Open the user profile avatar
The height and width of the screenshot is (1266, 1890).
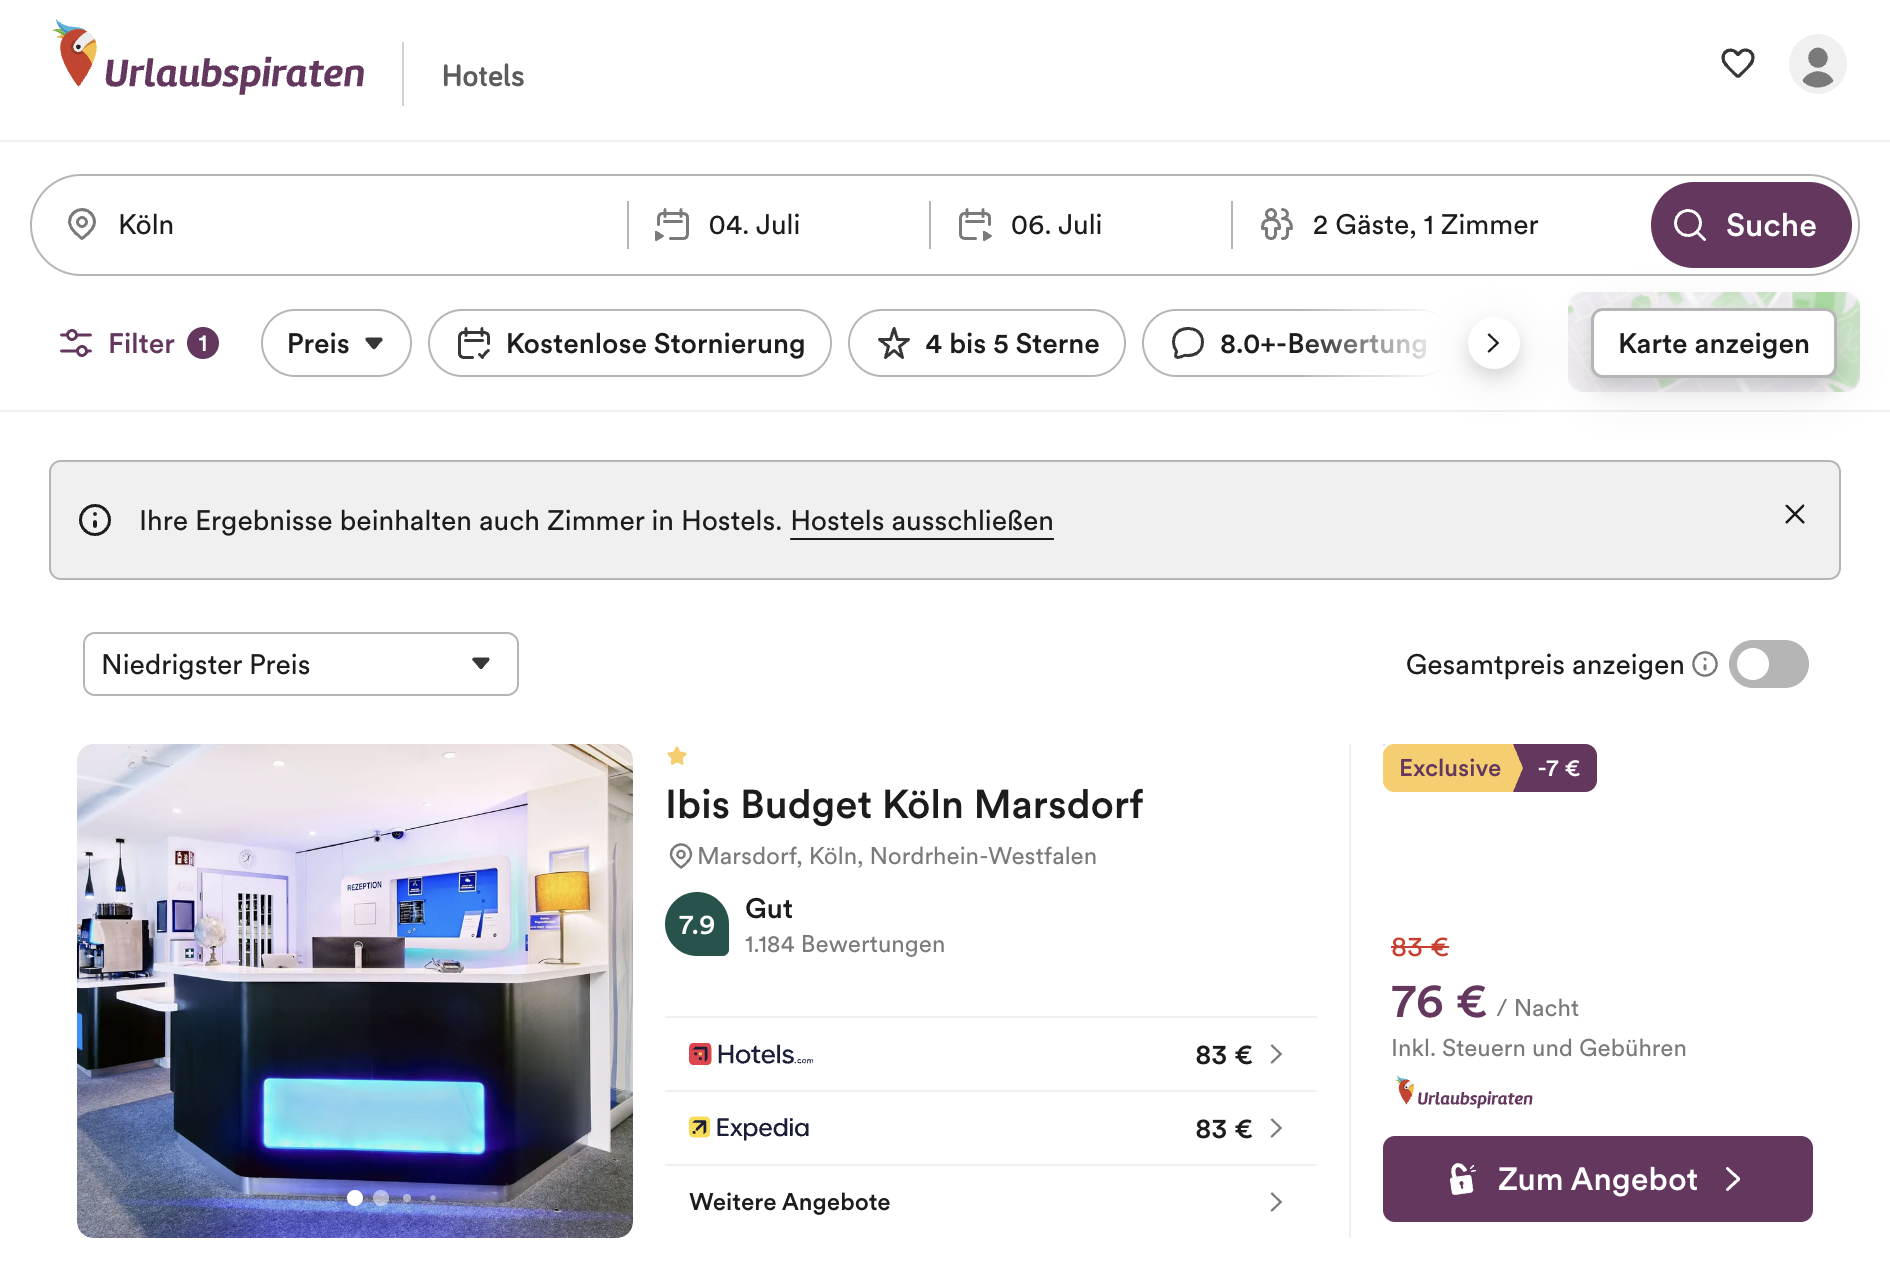(1817, 64)
